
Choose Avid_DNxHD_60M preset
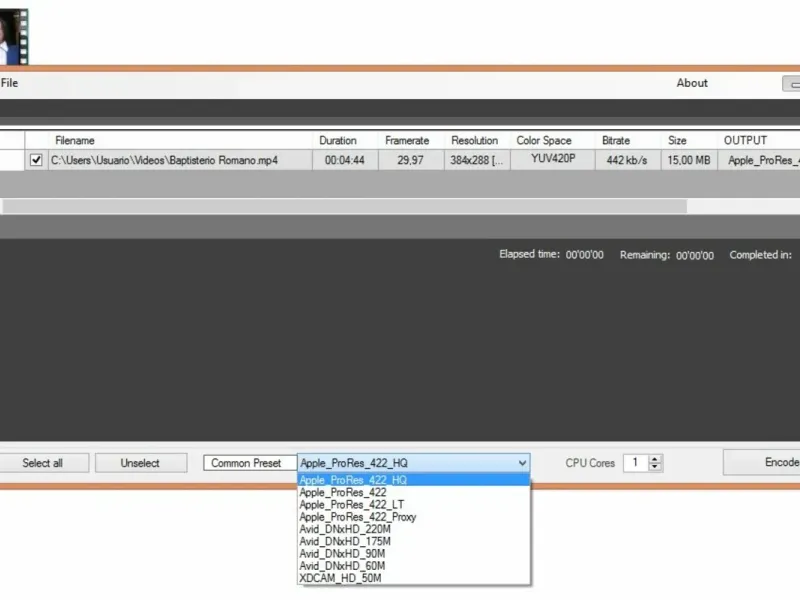pyautogui.click(x=413, y=566)
